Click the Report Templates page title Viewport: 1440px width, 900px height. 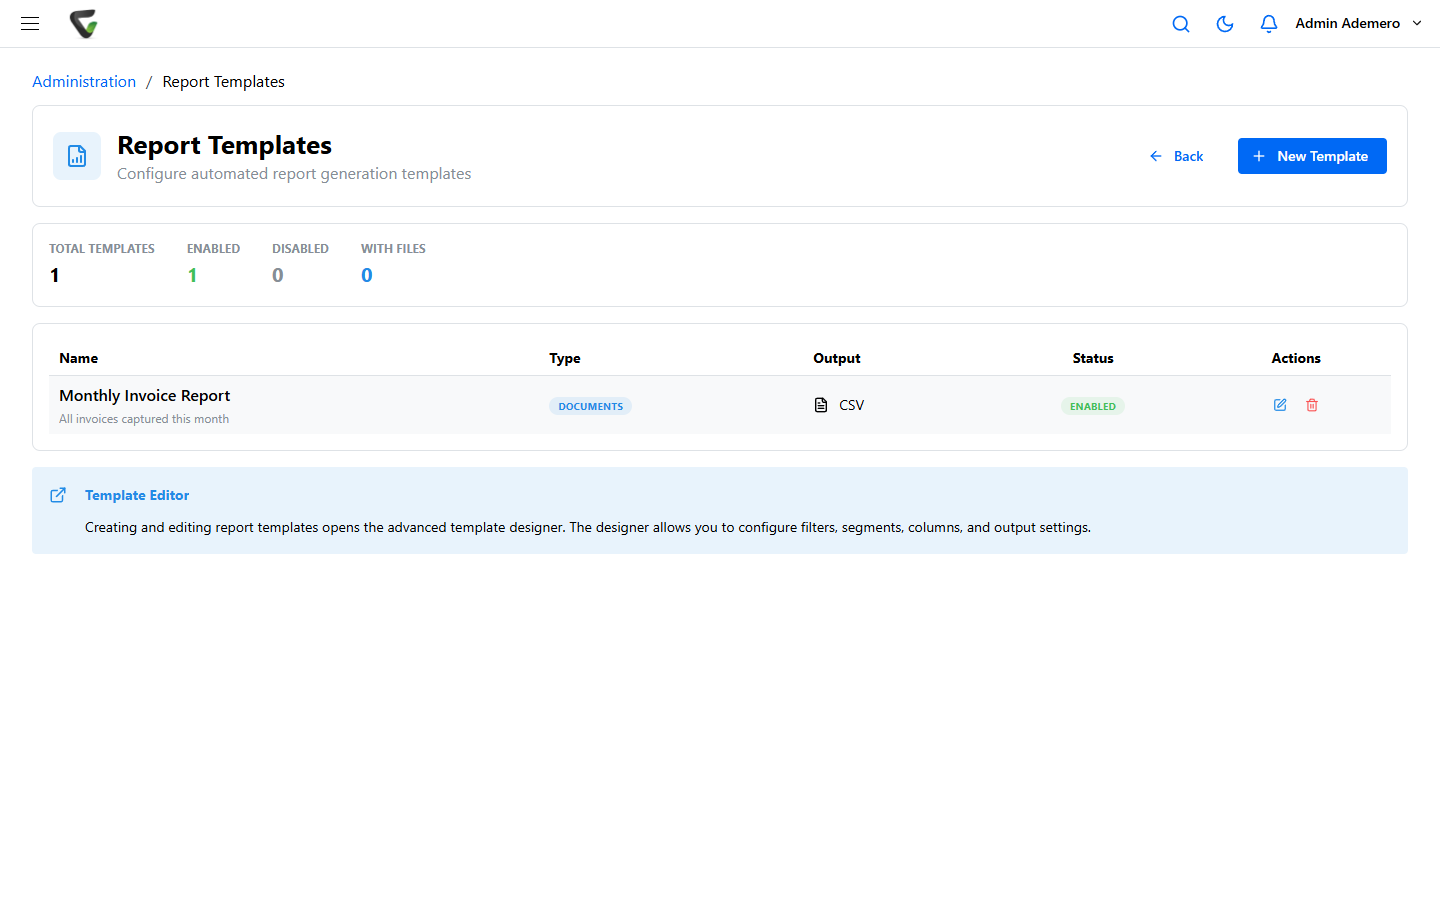click(225, 146)
